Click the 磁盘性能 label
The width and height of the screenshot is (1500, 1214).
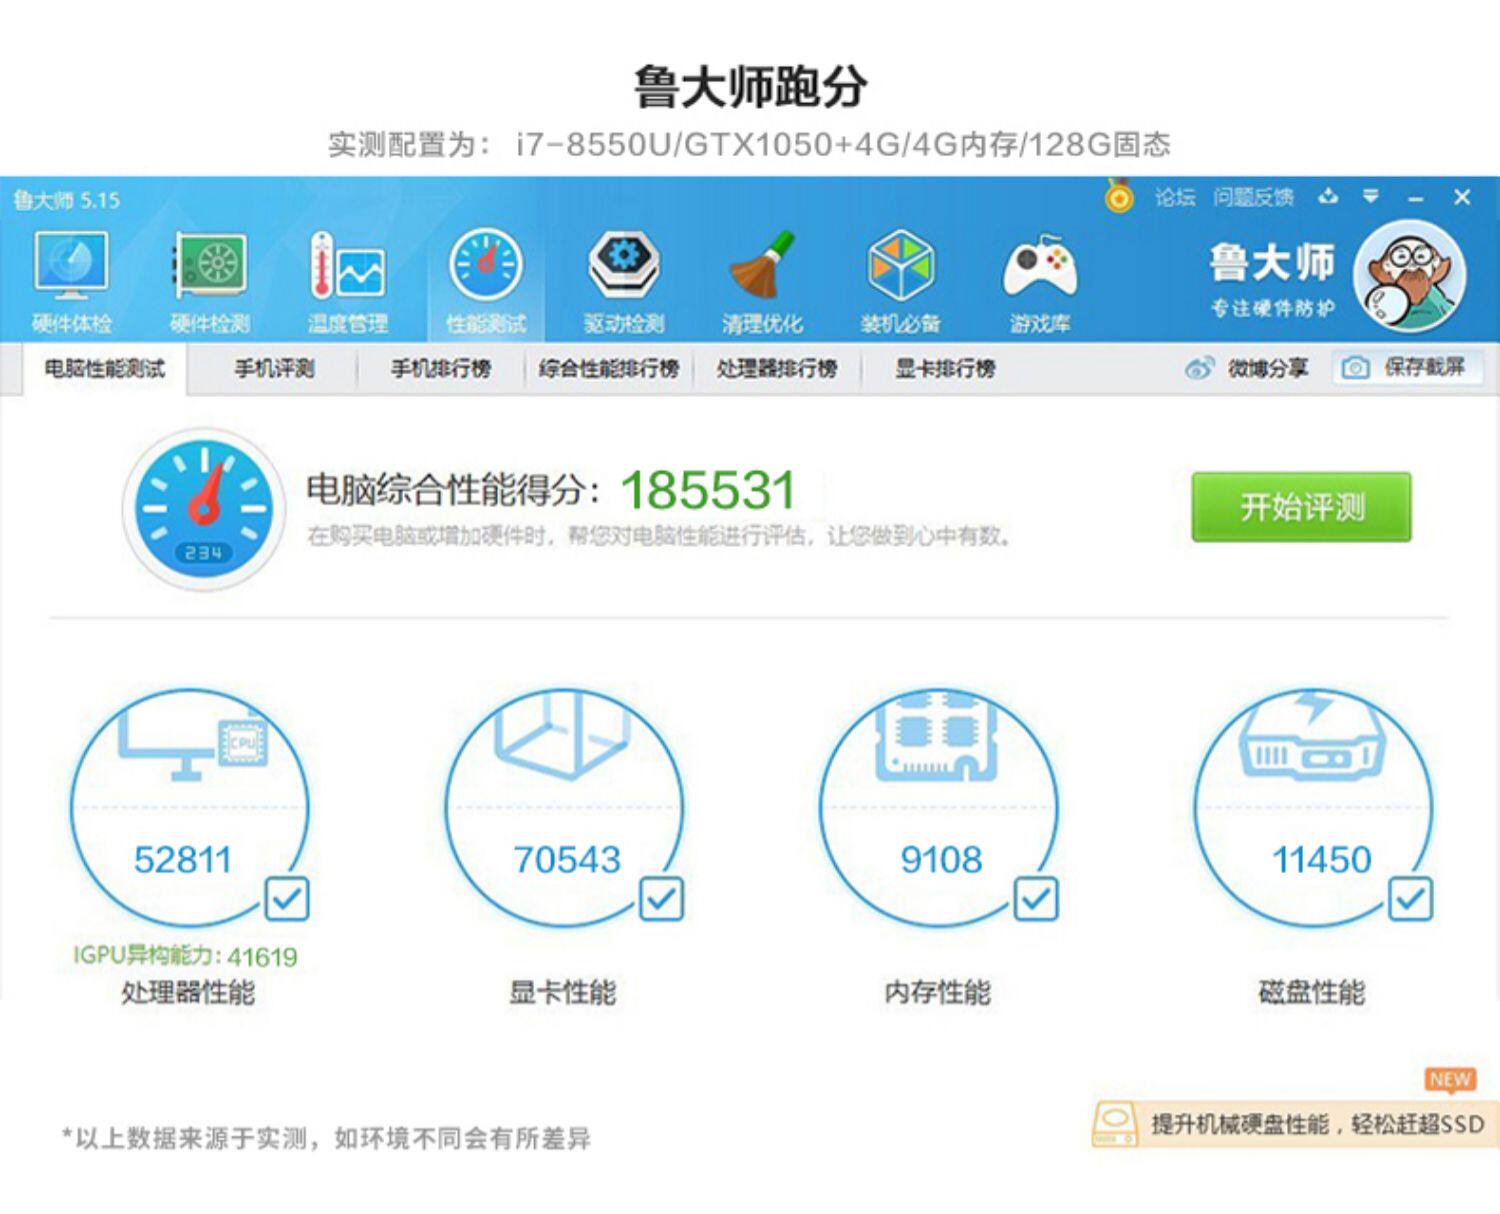[1311, 992]
